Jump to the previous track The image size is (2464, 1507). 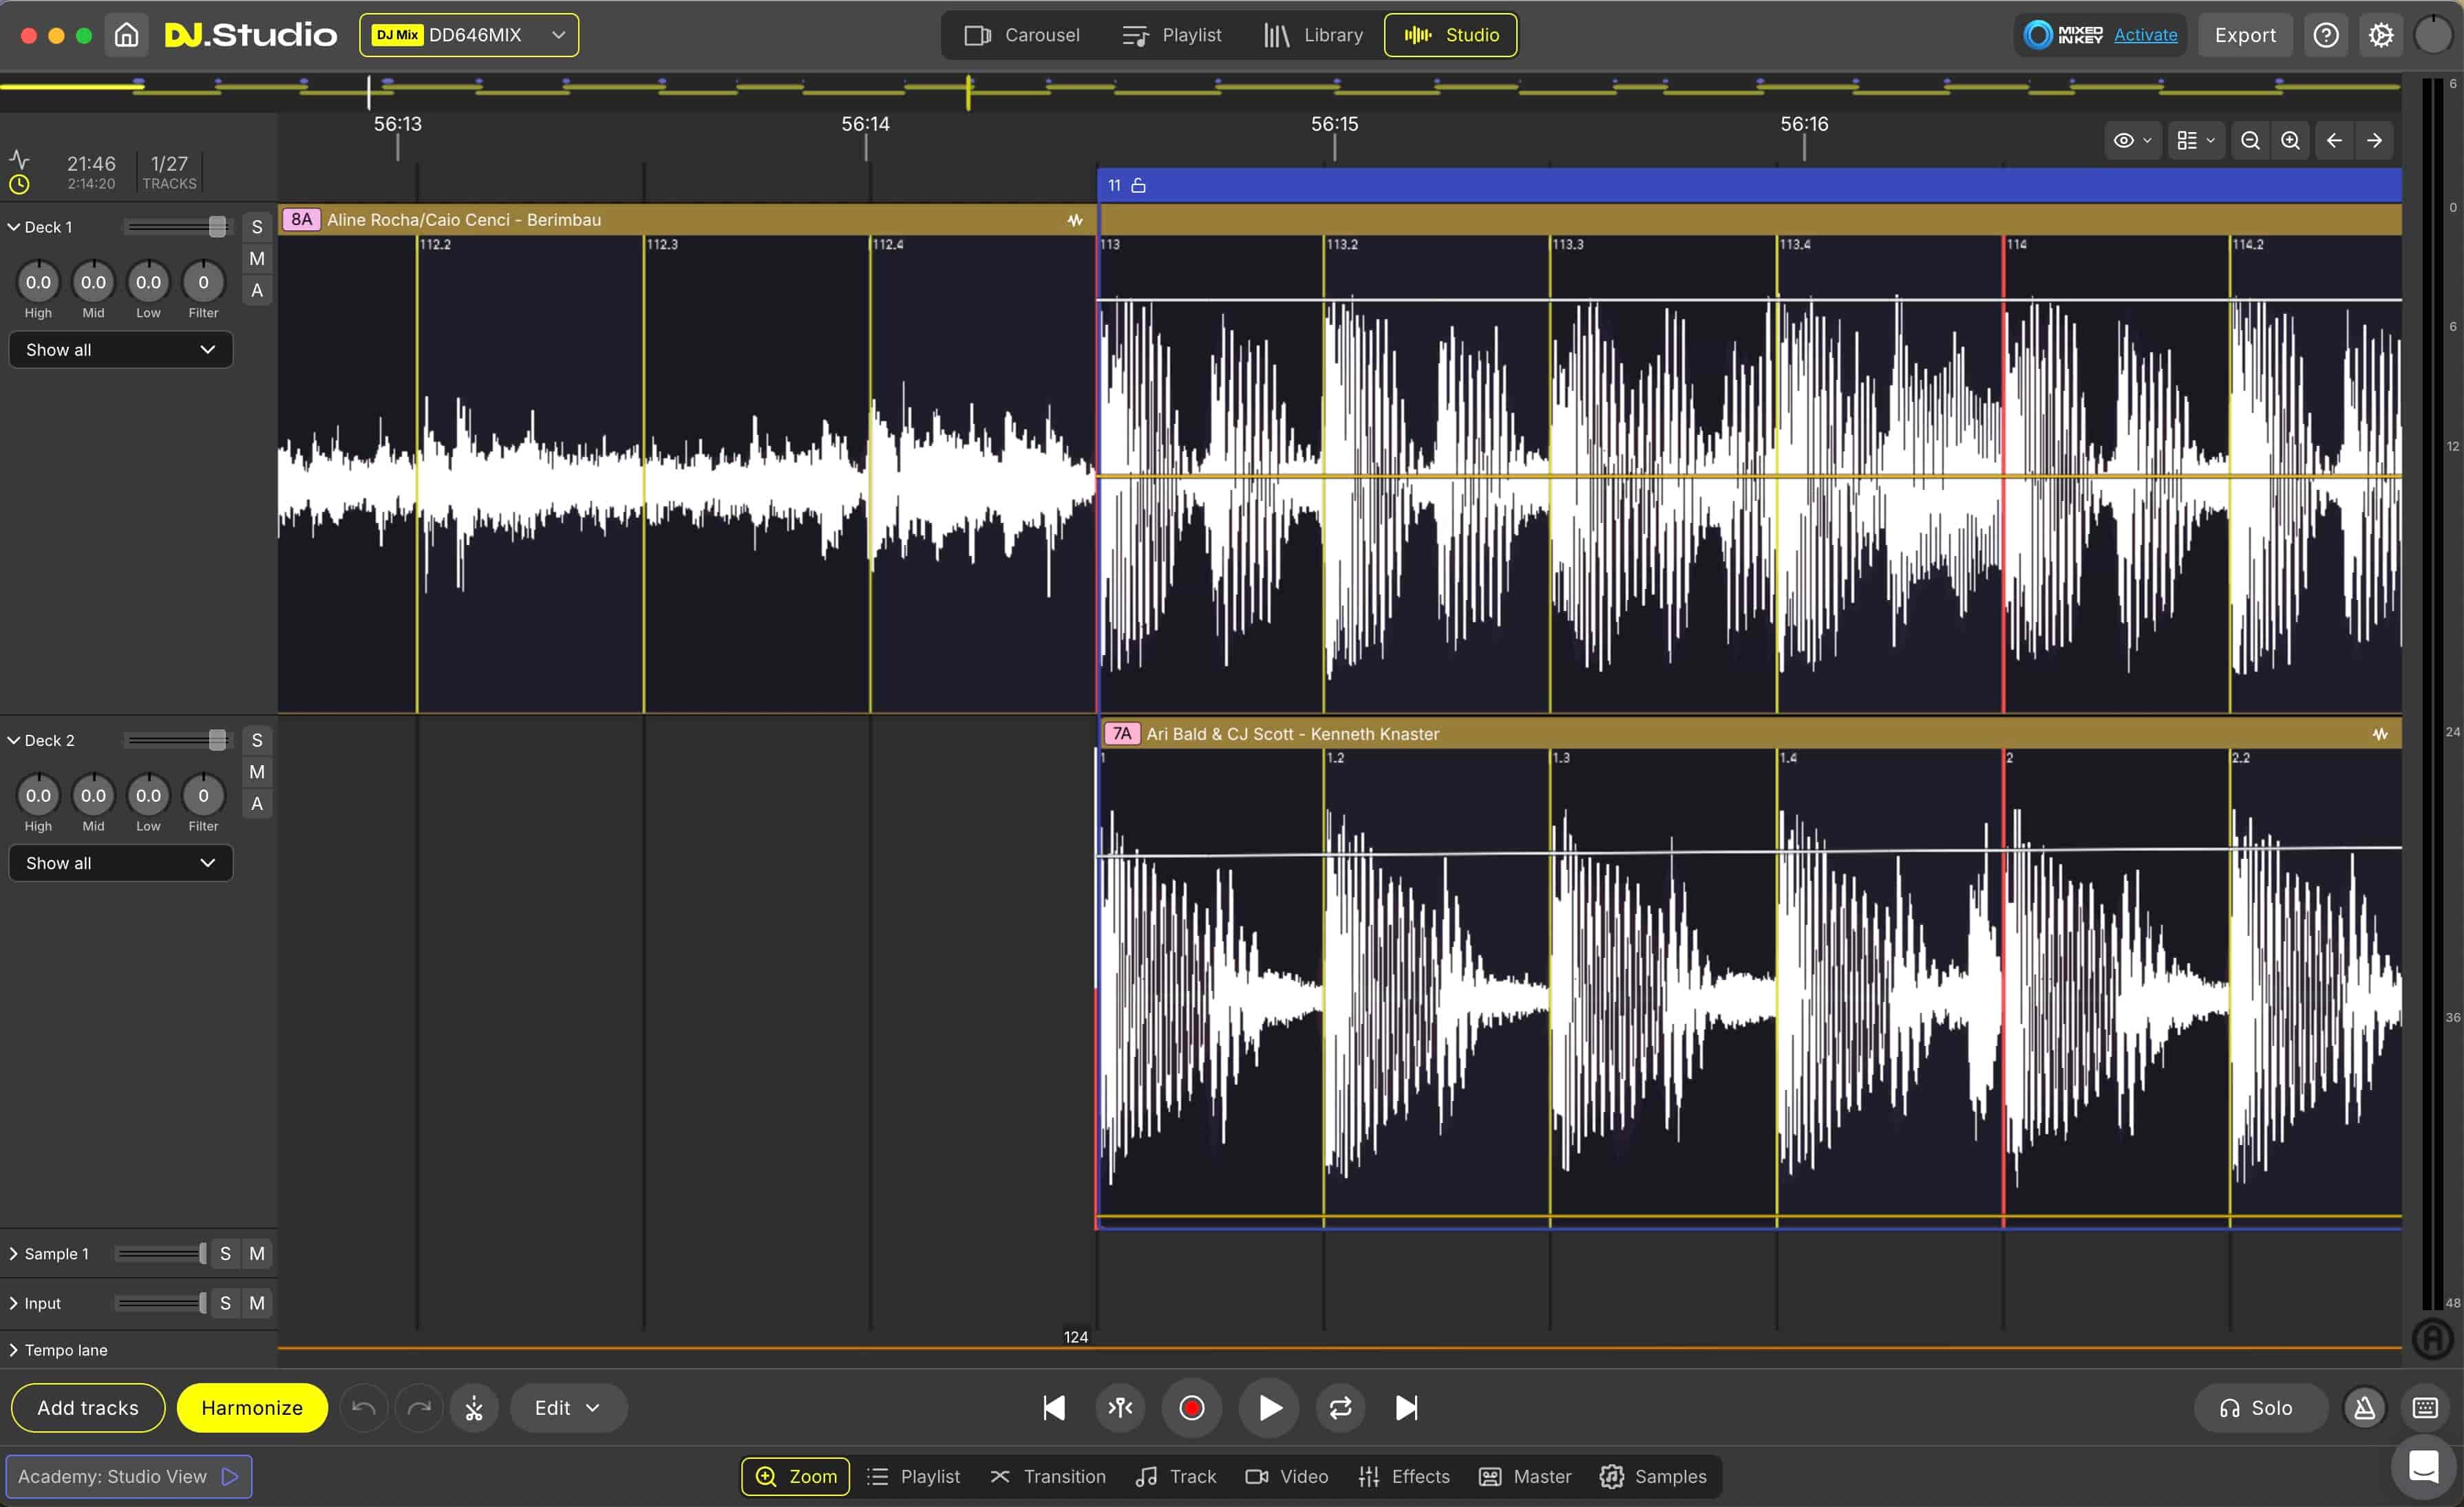(x=1054, y=1408)
